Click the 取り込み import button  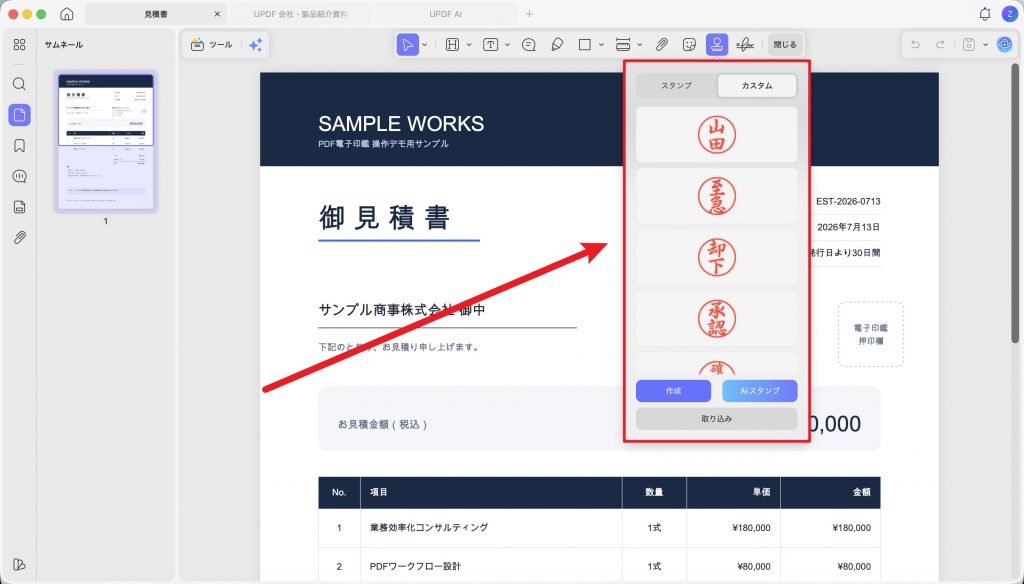coord(716,419)
